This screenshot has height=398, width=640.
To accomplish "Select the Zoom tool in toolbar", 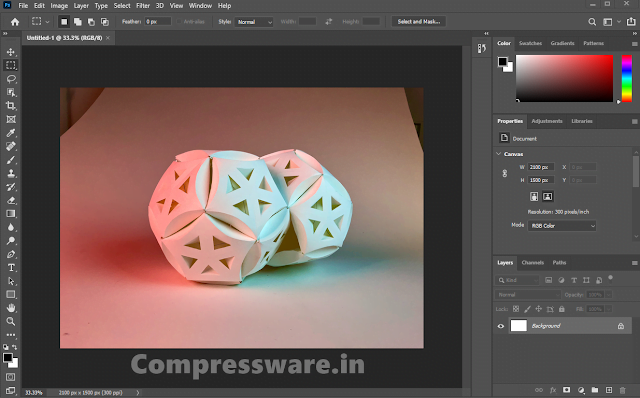I will point(11,321).
